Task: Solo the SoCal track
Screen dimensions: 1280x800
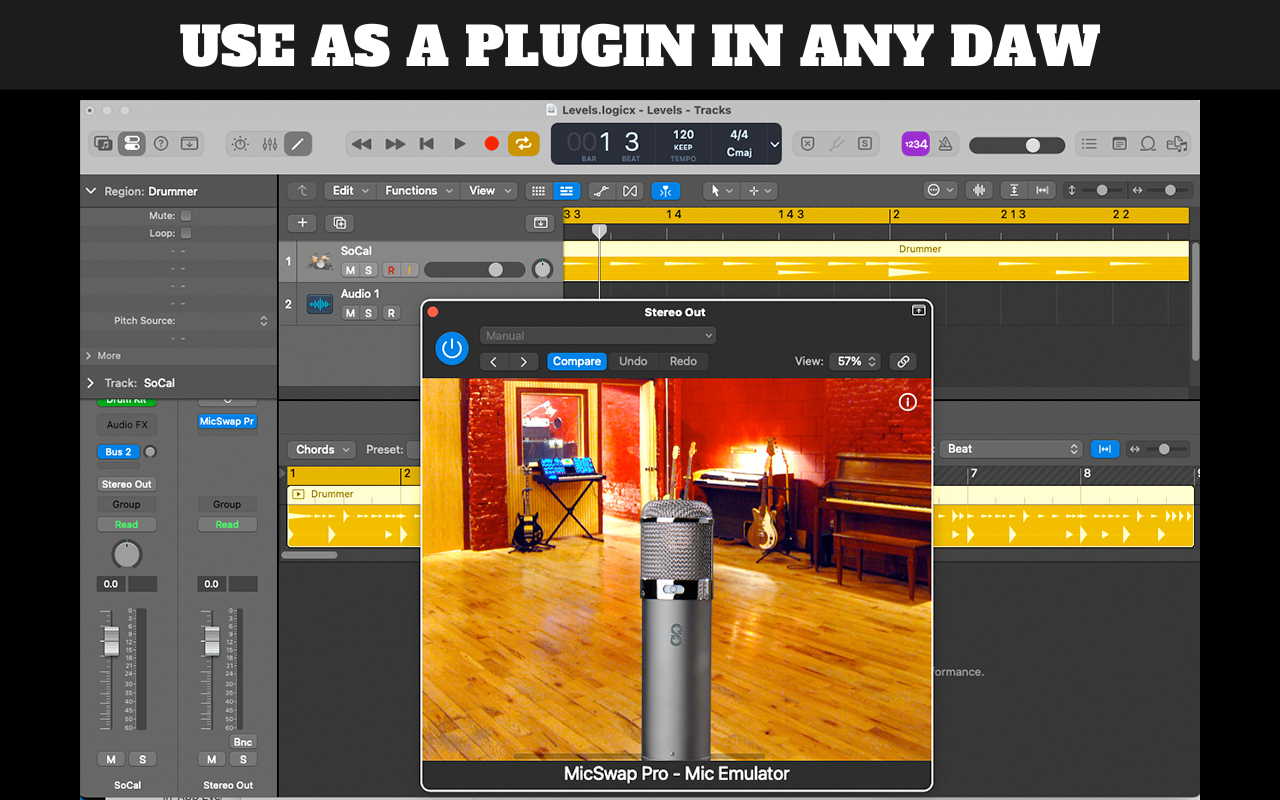Action: [368, 271]
